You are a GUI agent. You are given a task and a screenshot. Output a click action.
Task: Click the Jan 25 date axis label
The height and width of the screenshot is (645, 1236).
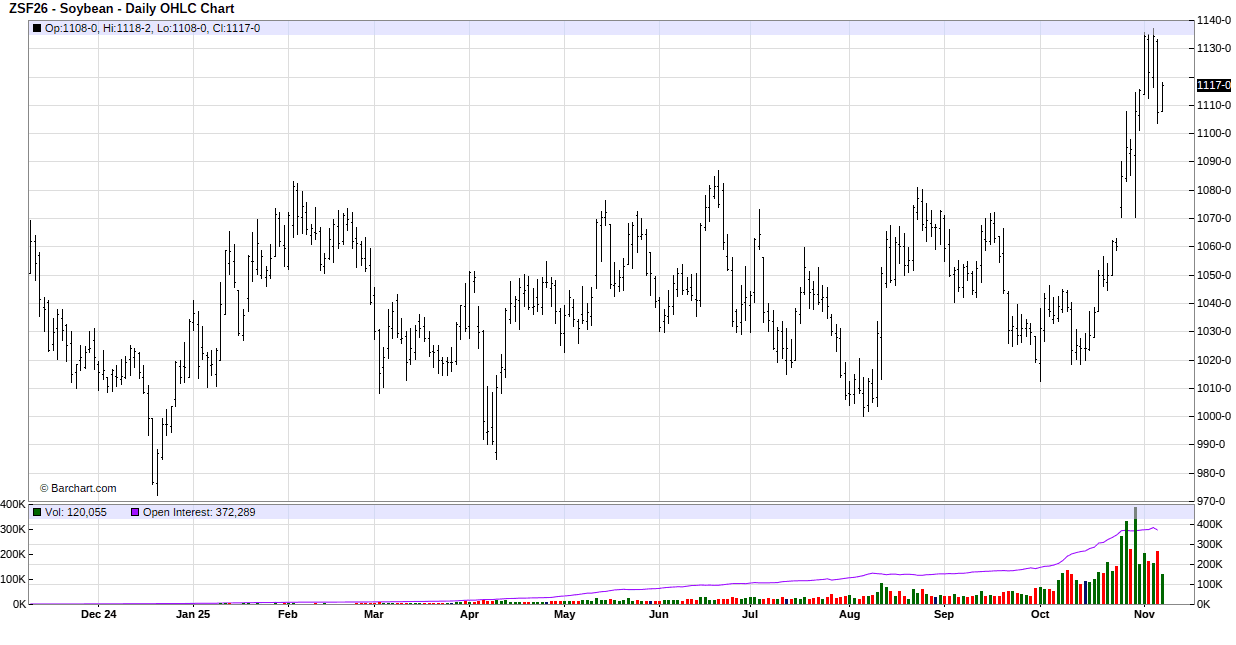[192, 614]
